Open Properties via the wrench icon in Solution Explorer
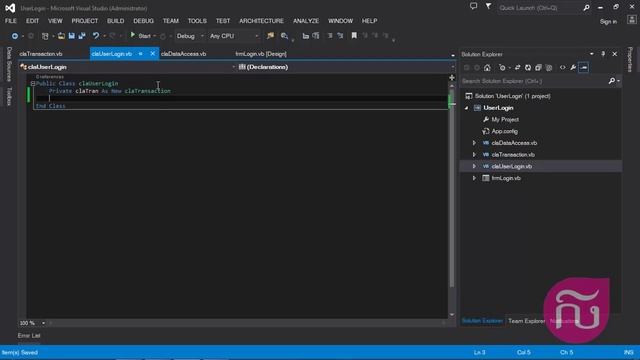The width and height of the screenshot is (640, 360). click(x=573, y=68)
